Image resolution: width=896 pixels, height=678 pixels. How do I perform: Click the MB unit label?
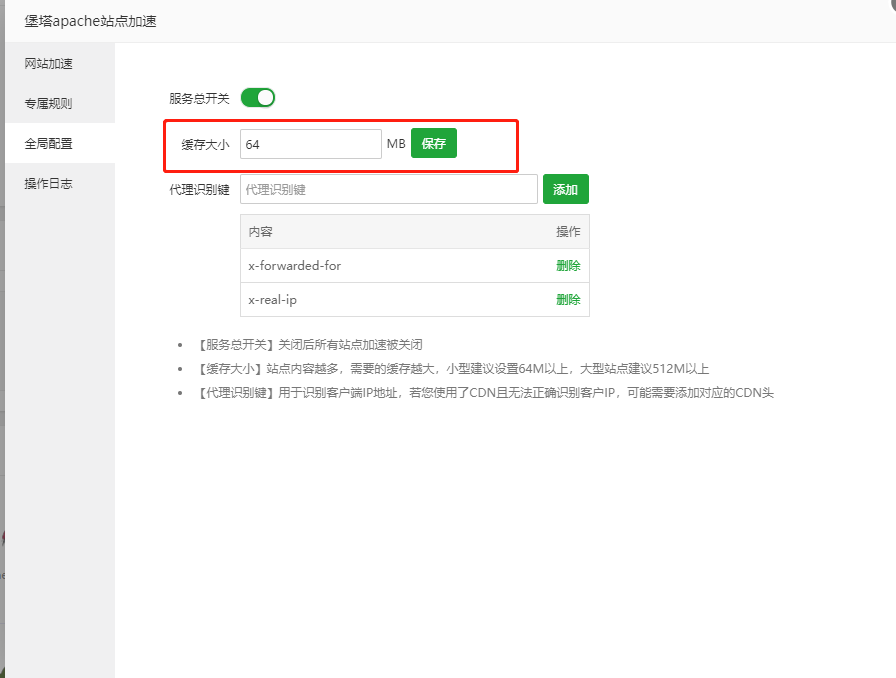(396, 143)
